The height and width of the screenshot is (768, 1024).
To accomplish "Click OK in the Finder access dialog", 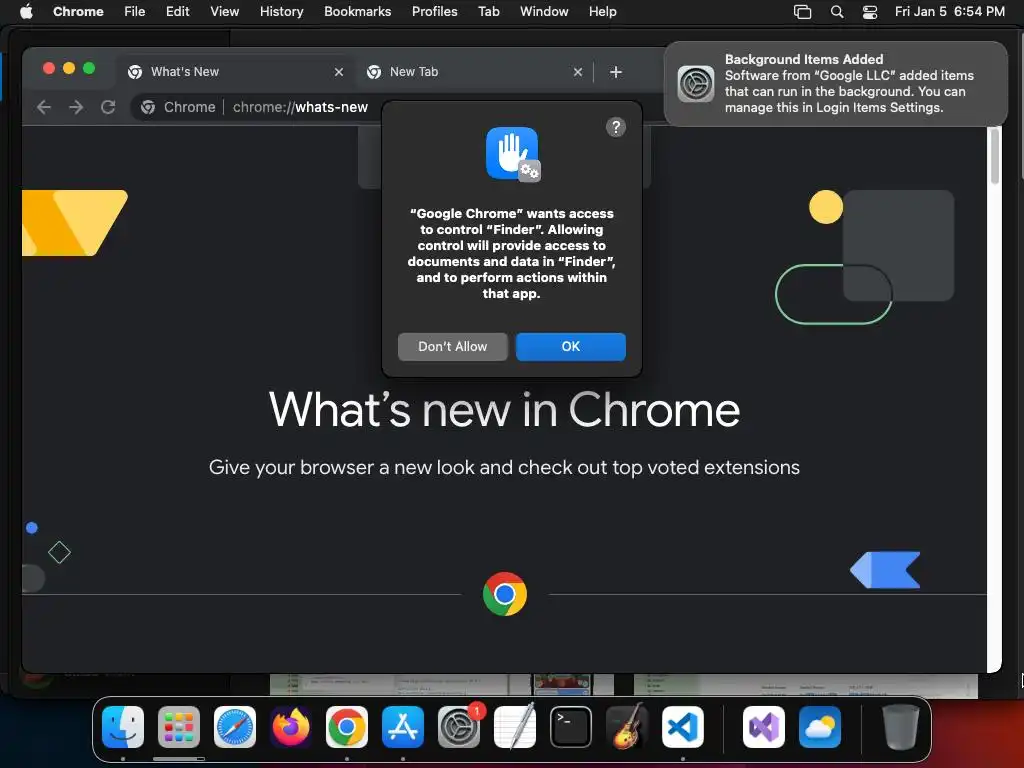I will point(570,347).
